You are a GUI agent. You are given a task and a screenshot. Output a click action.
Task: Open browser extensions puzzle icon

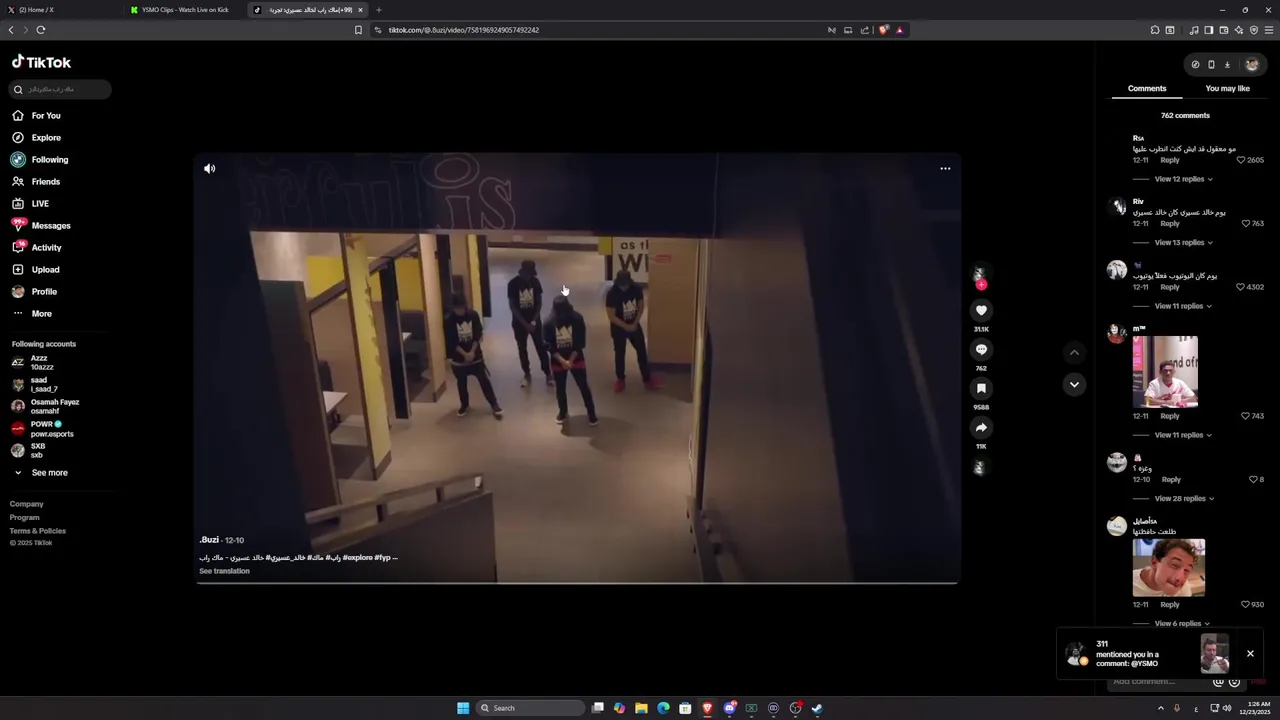pos(1155,30)
